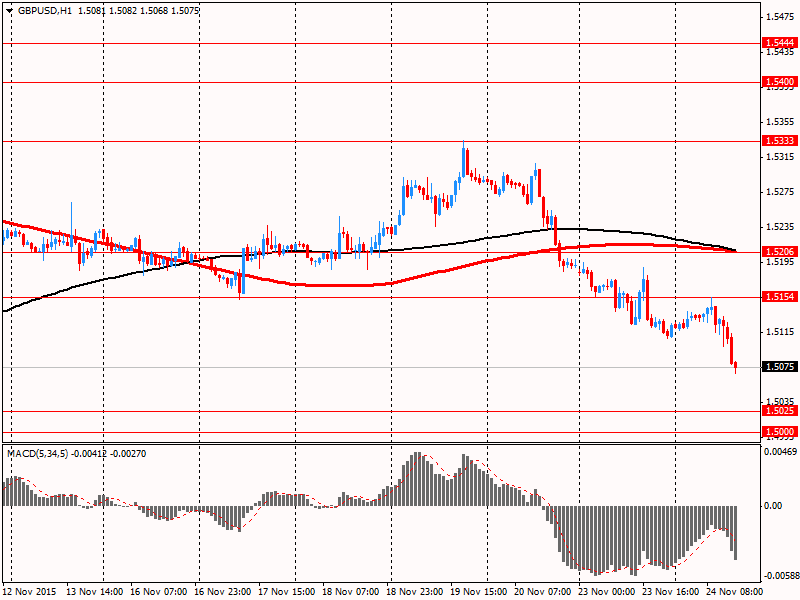The height and width of the screenshot is (600, 800).
Task: Click the 1.5000 red price level label
Action: (780, 432)
